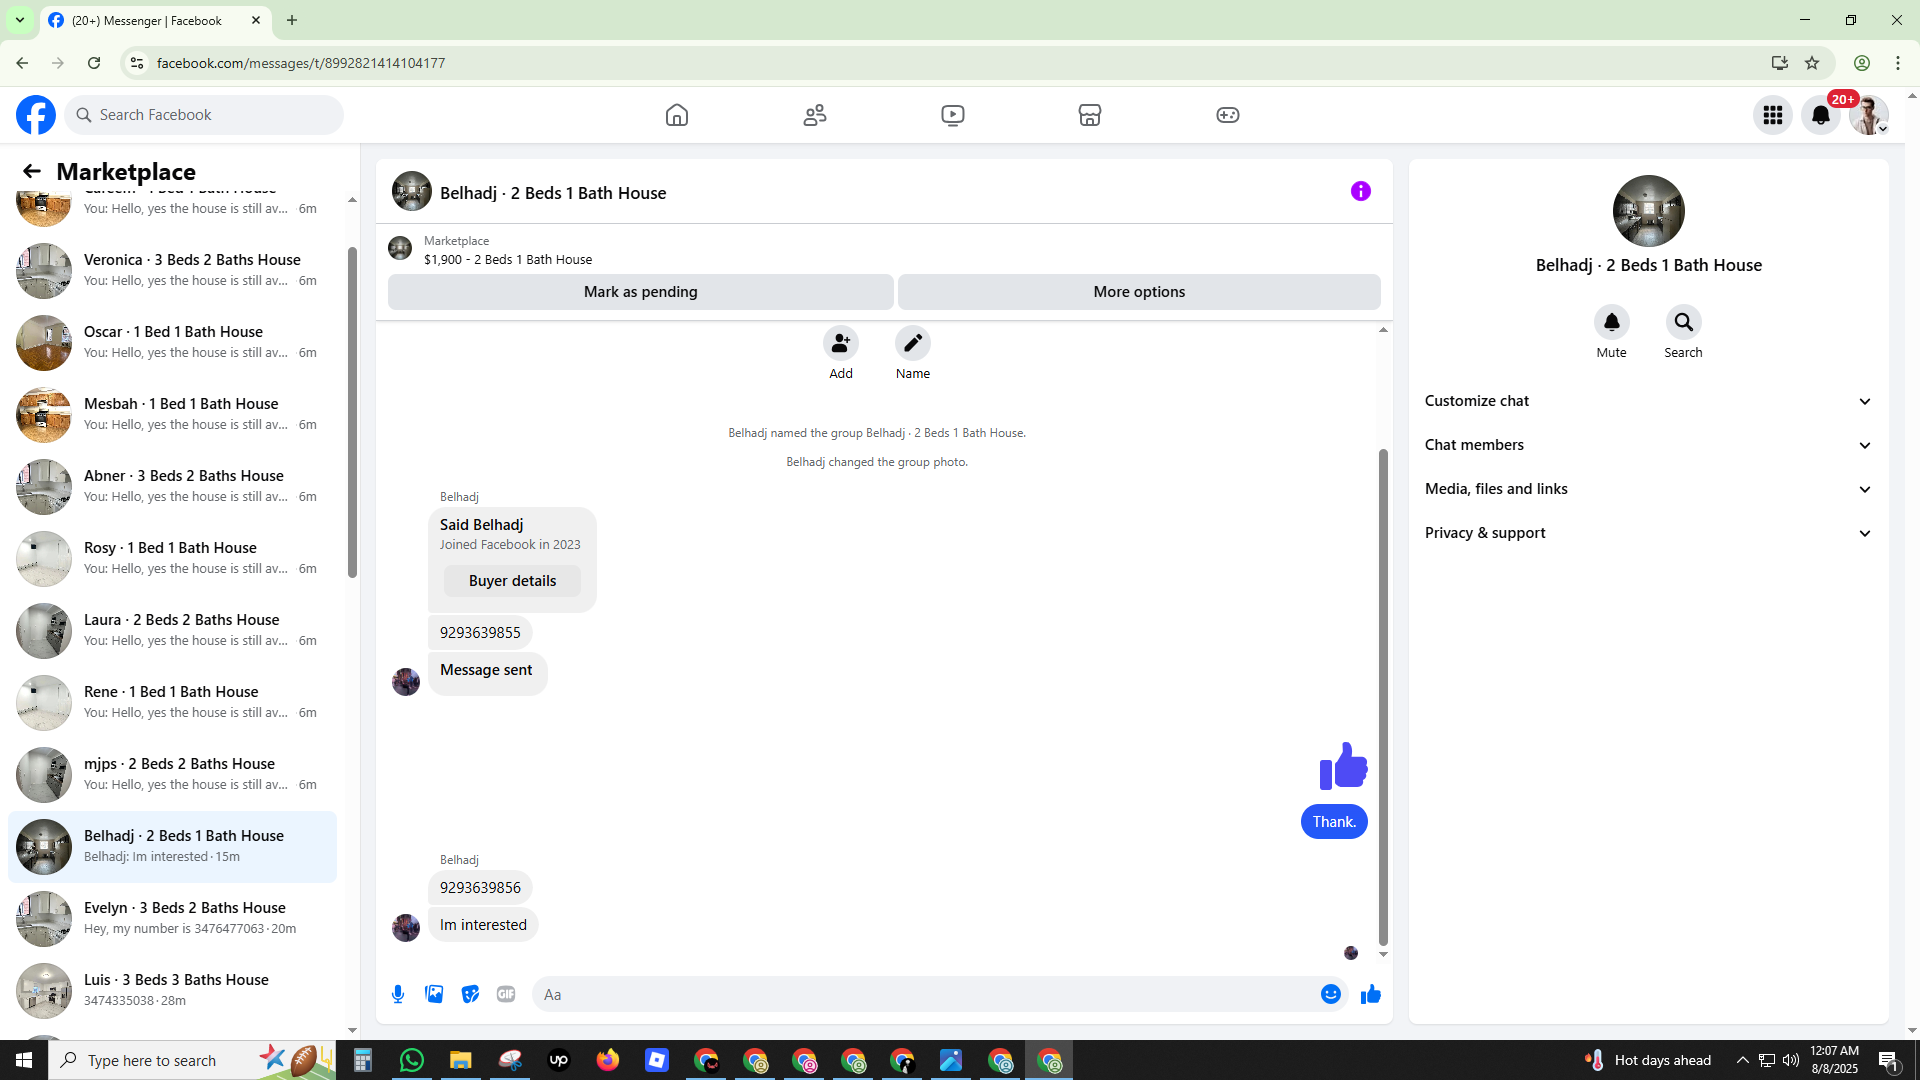Expand Chat members section
The width and height of the screenshot is (1920, 1080).
pos(1648,445)
